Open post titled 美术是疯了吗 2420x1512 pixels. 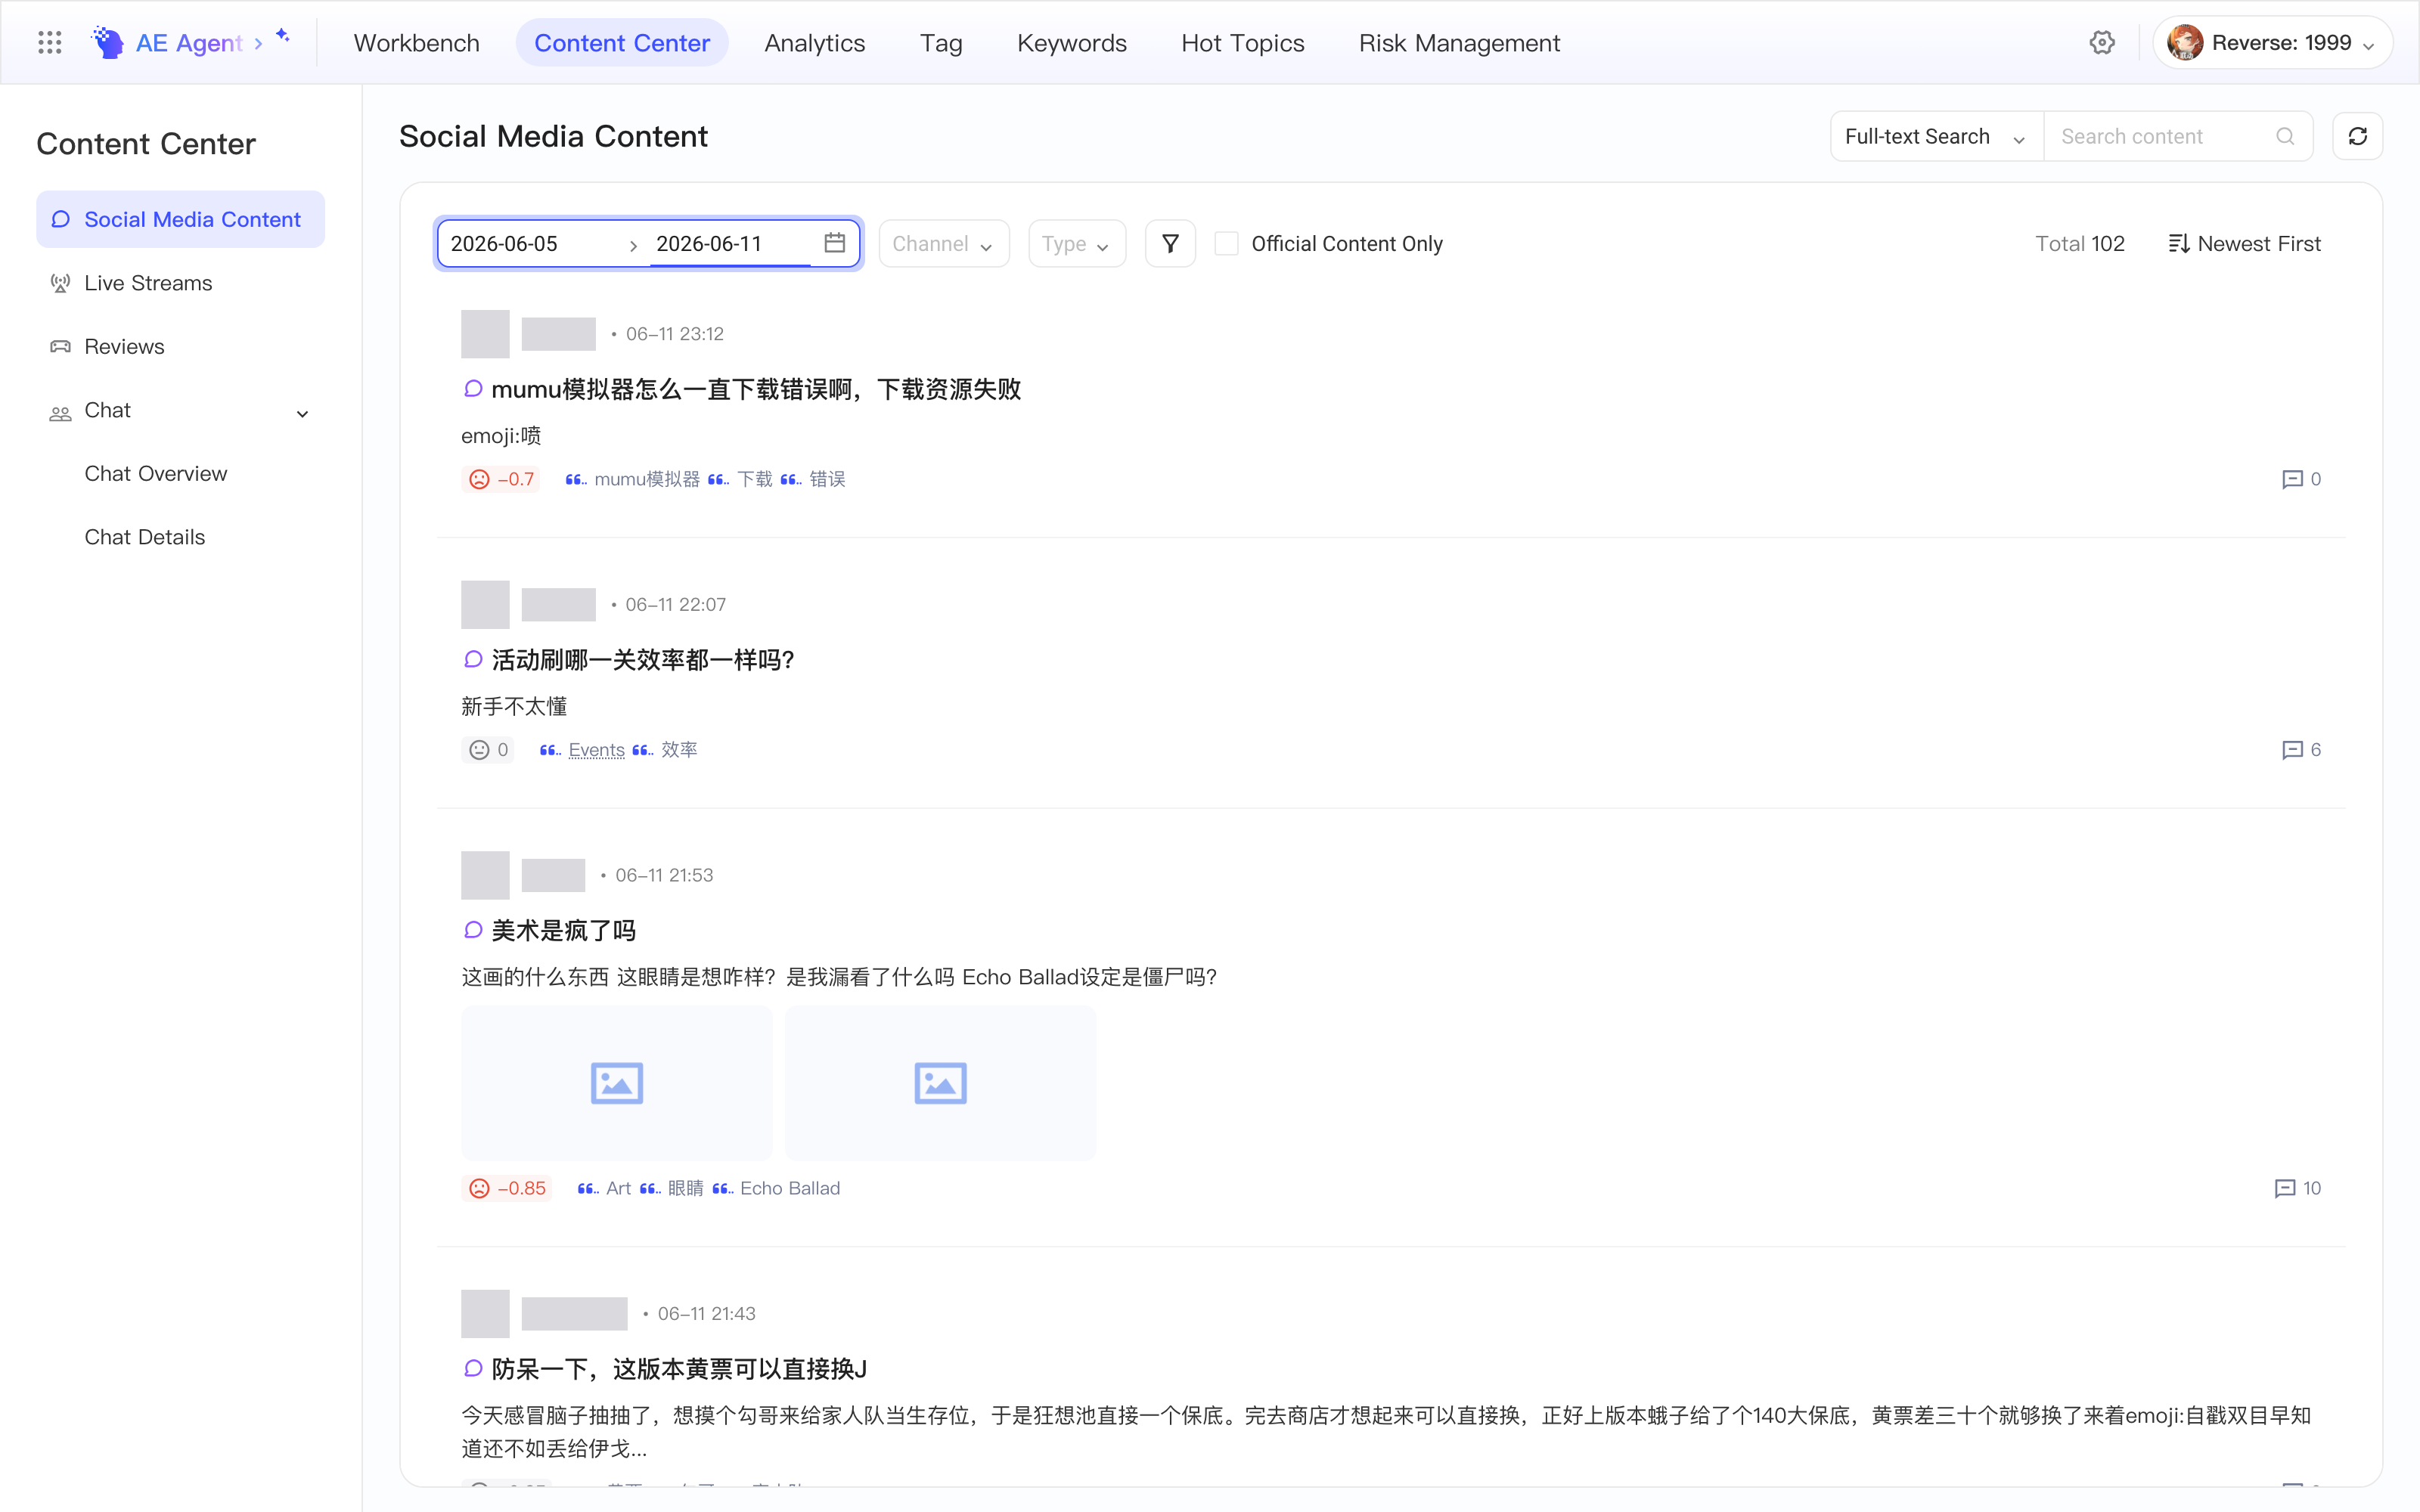(x=563, y=931)
